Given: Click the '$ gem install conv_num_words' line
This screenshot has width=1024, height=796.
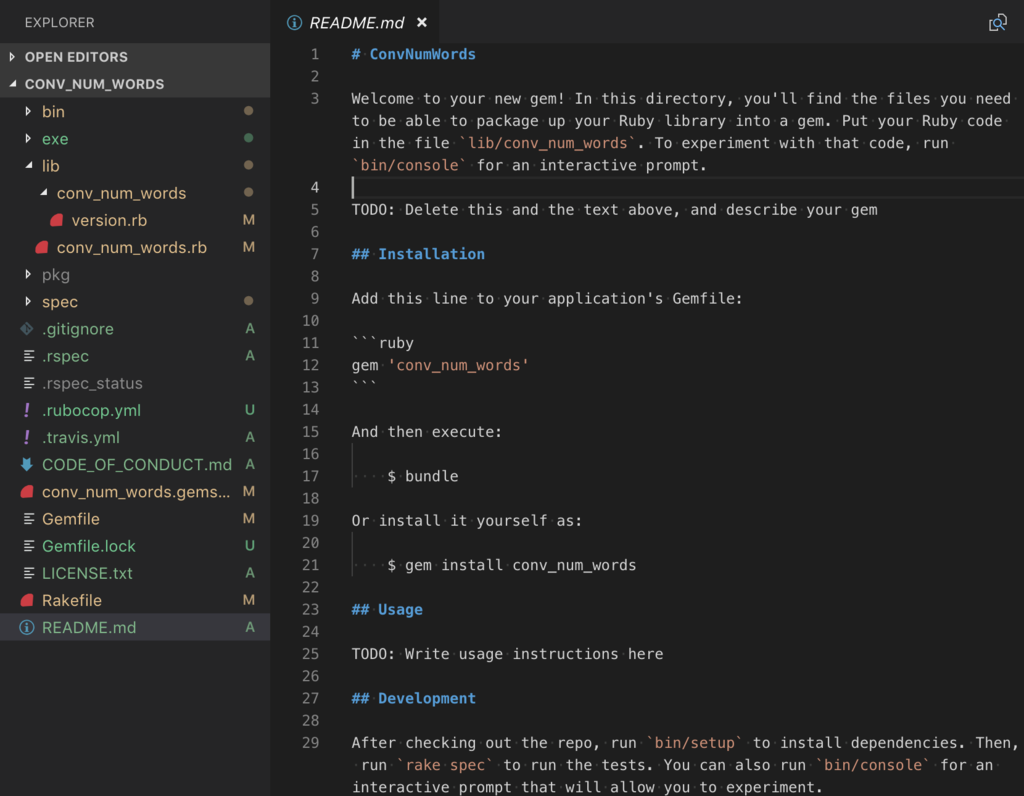Looking at the screenshot, I should [x=511, y=565].
